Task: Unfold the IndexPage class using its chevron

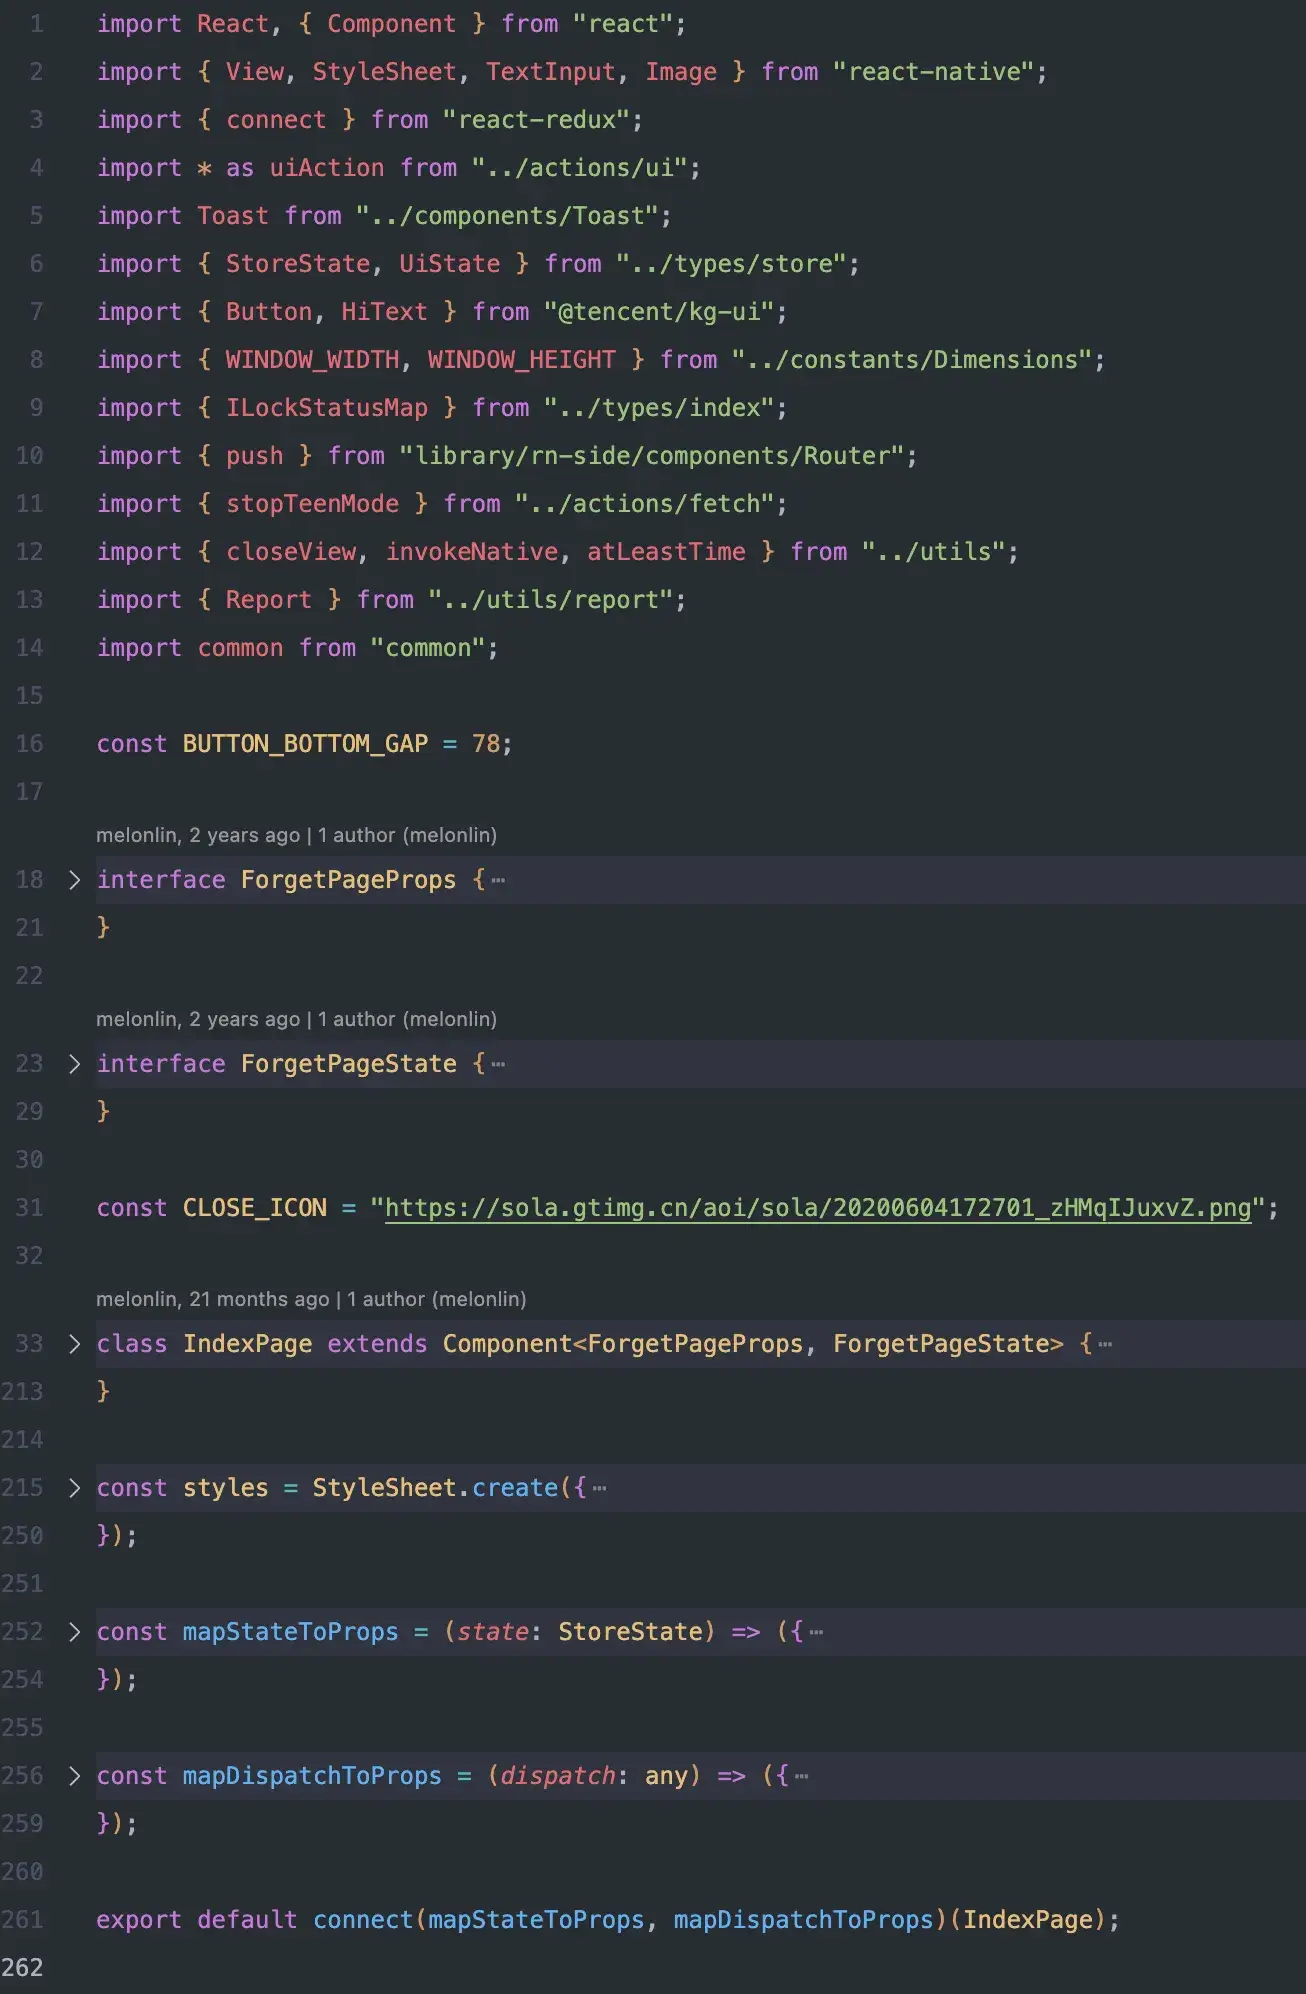Action: [74, 1344]
